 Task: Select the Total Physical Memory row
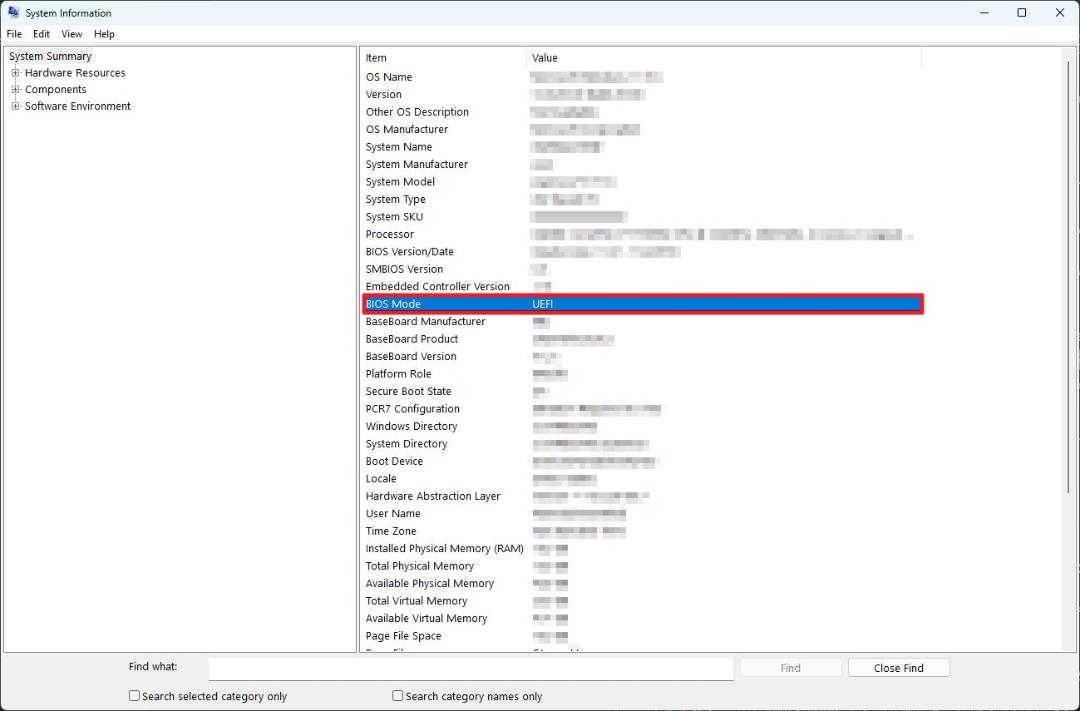point(642,566)
